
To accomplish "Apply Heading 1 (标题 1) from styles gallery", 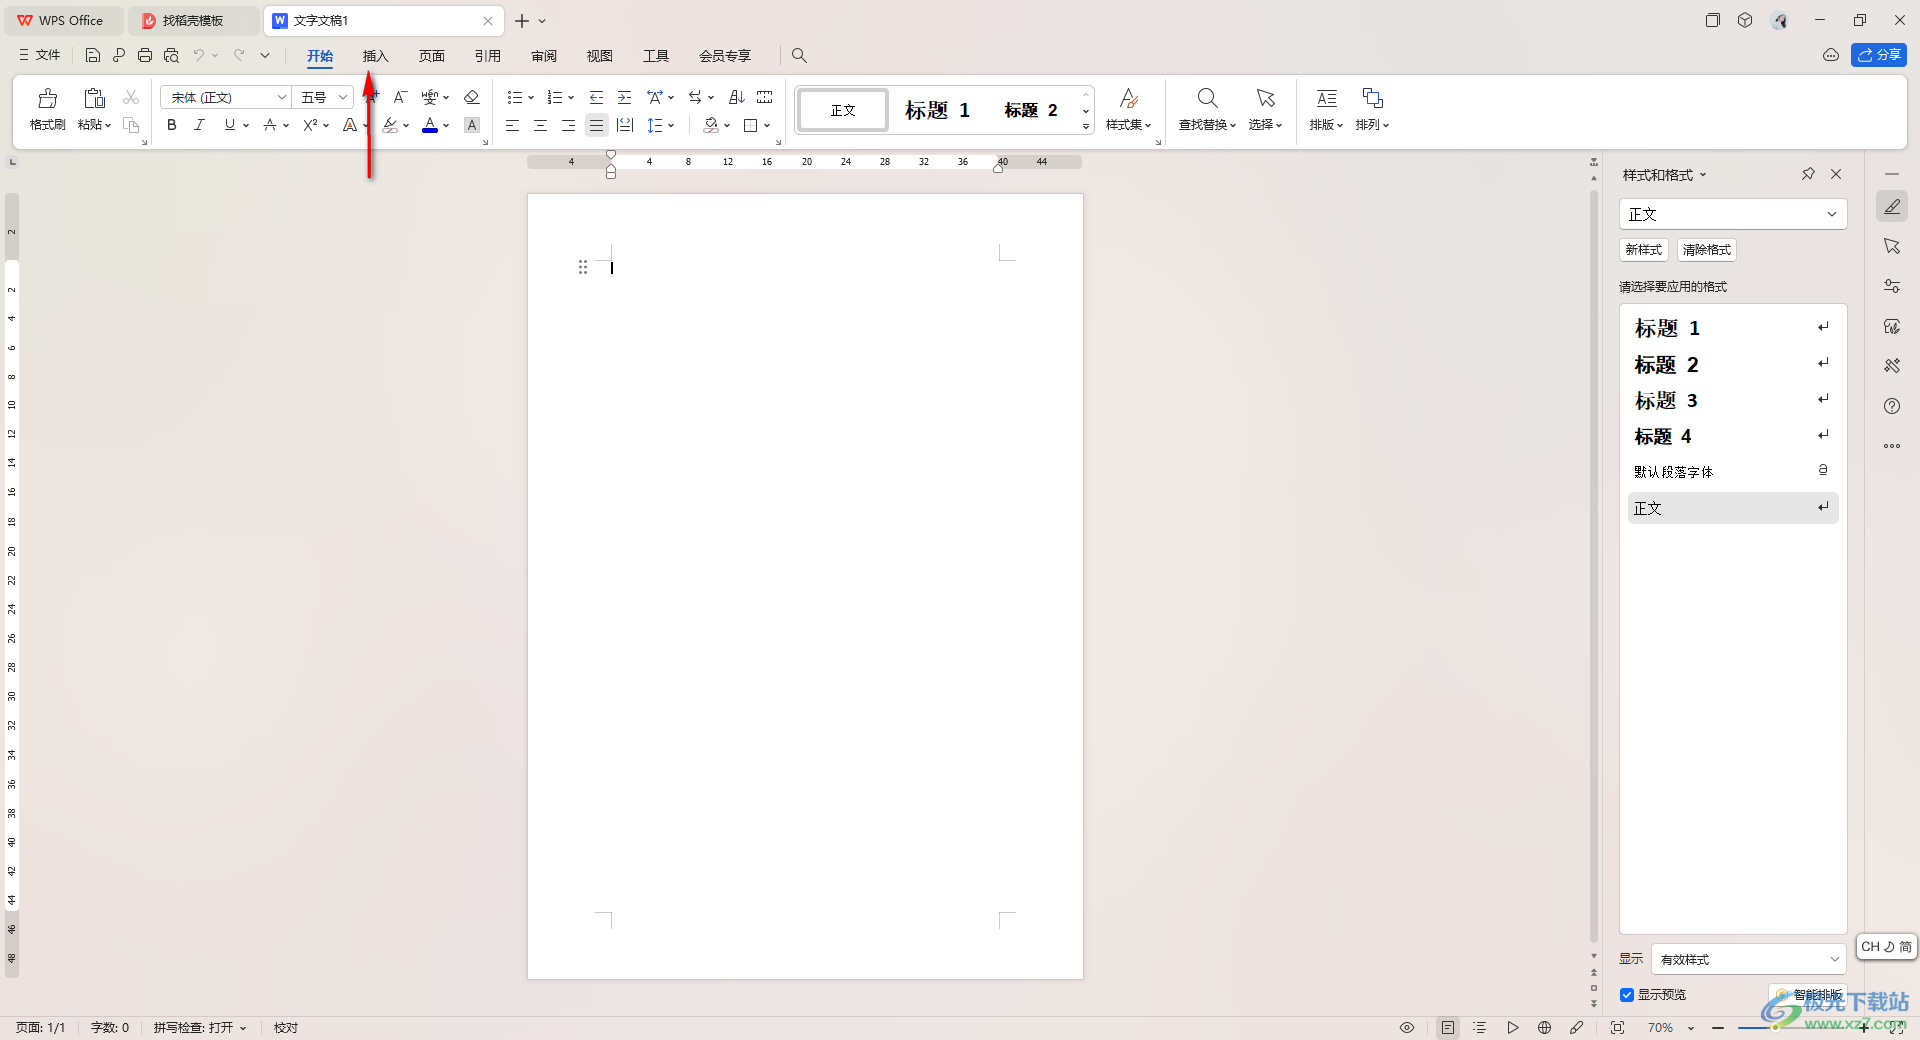I will click(x=937, y=110).
